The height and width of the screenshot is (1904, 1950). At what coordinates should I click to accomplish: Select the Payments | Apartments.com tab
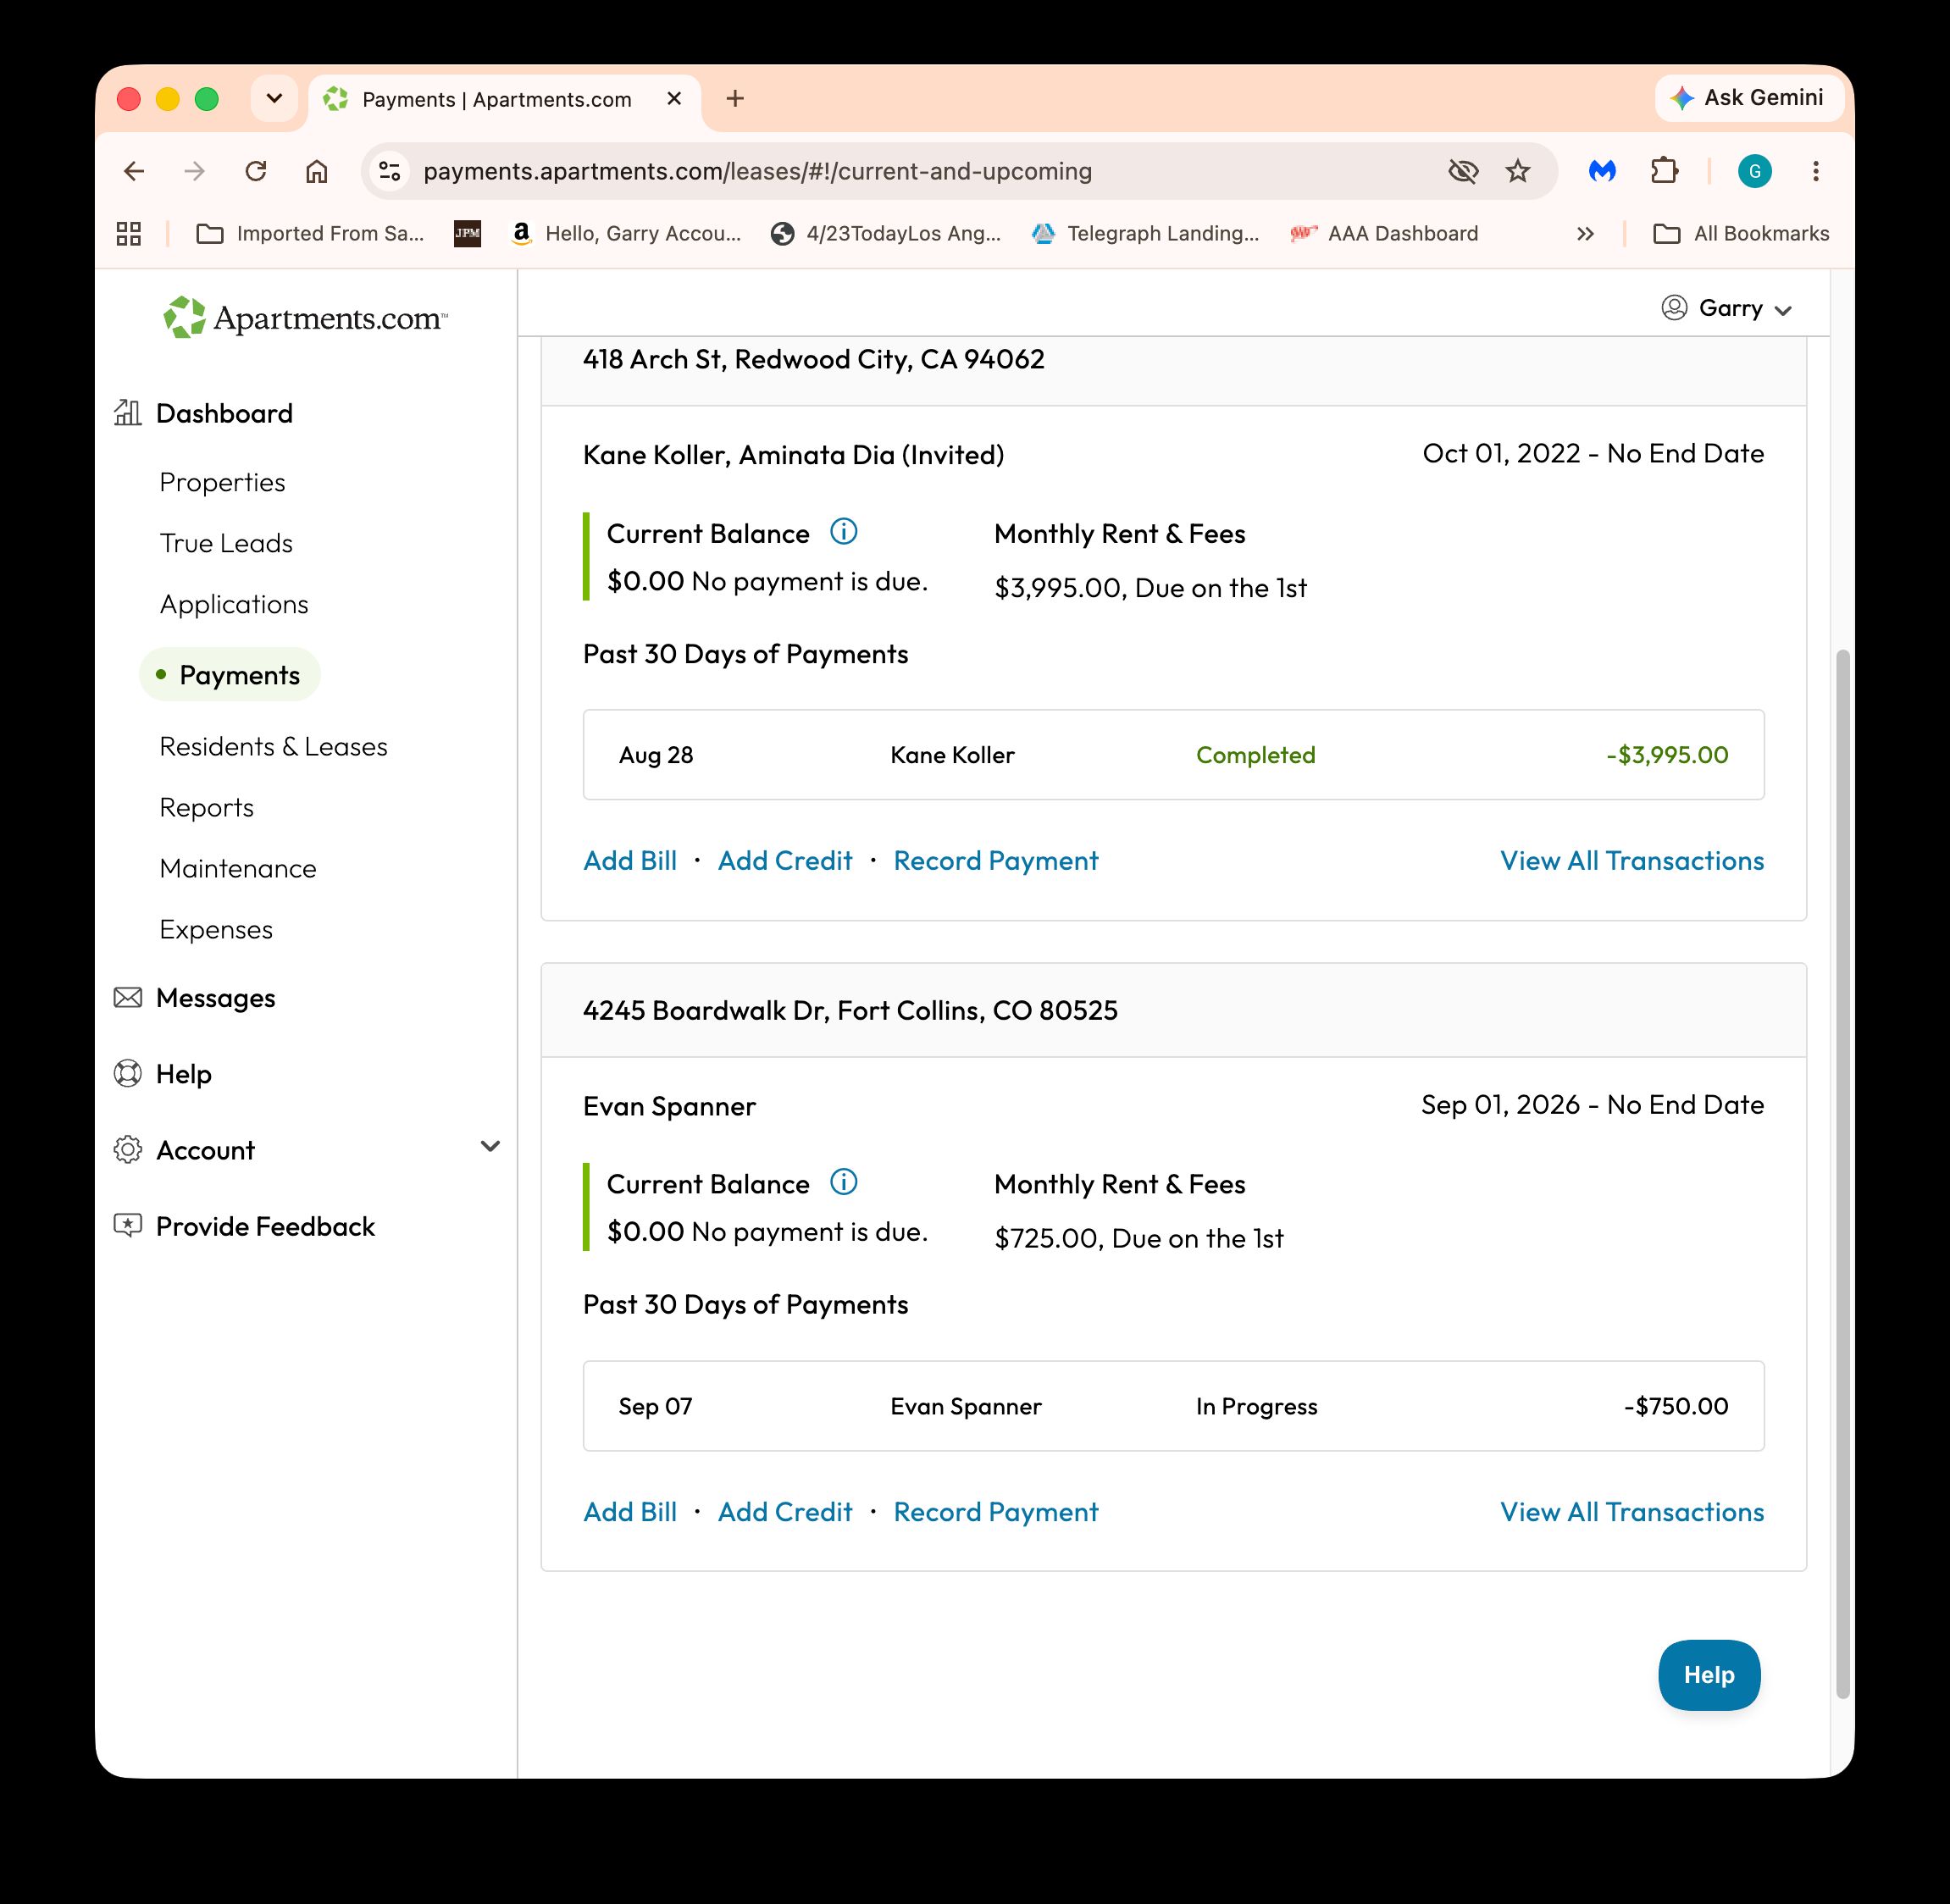(x=497, y=99)
